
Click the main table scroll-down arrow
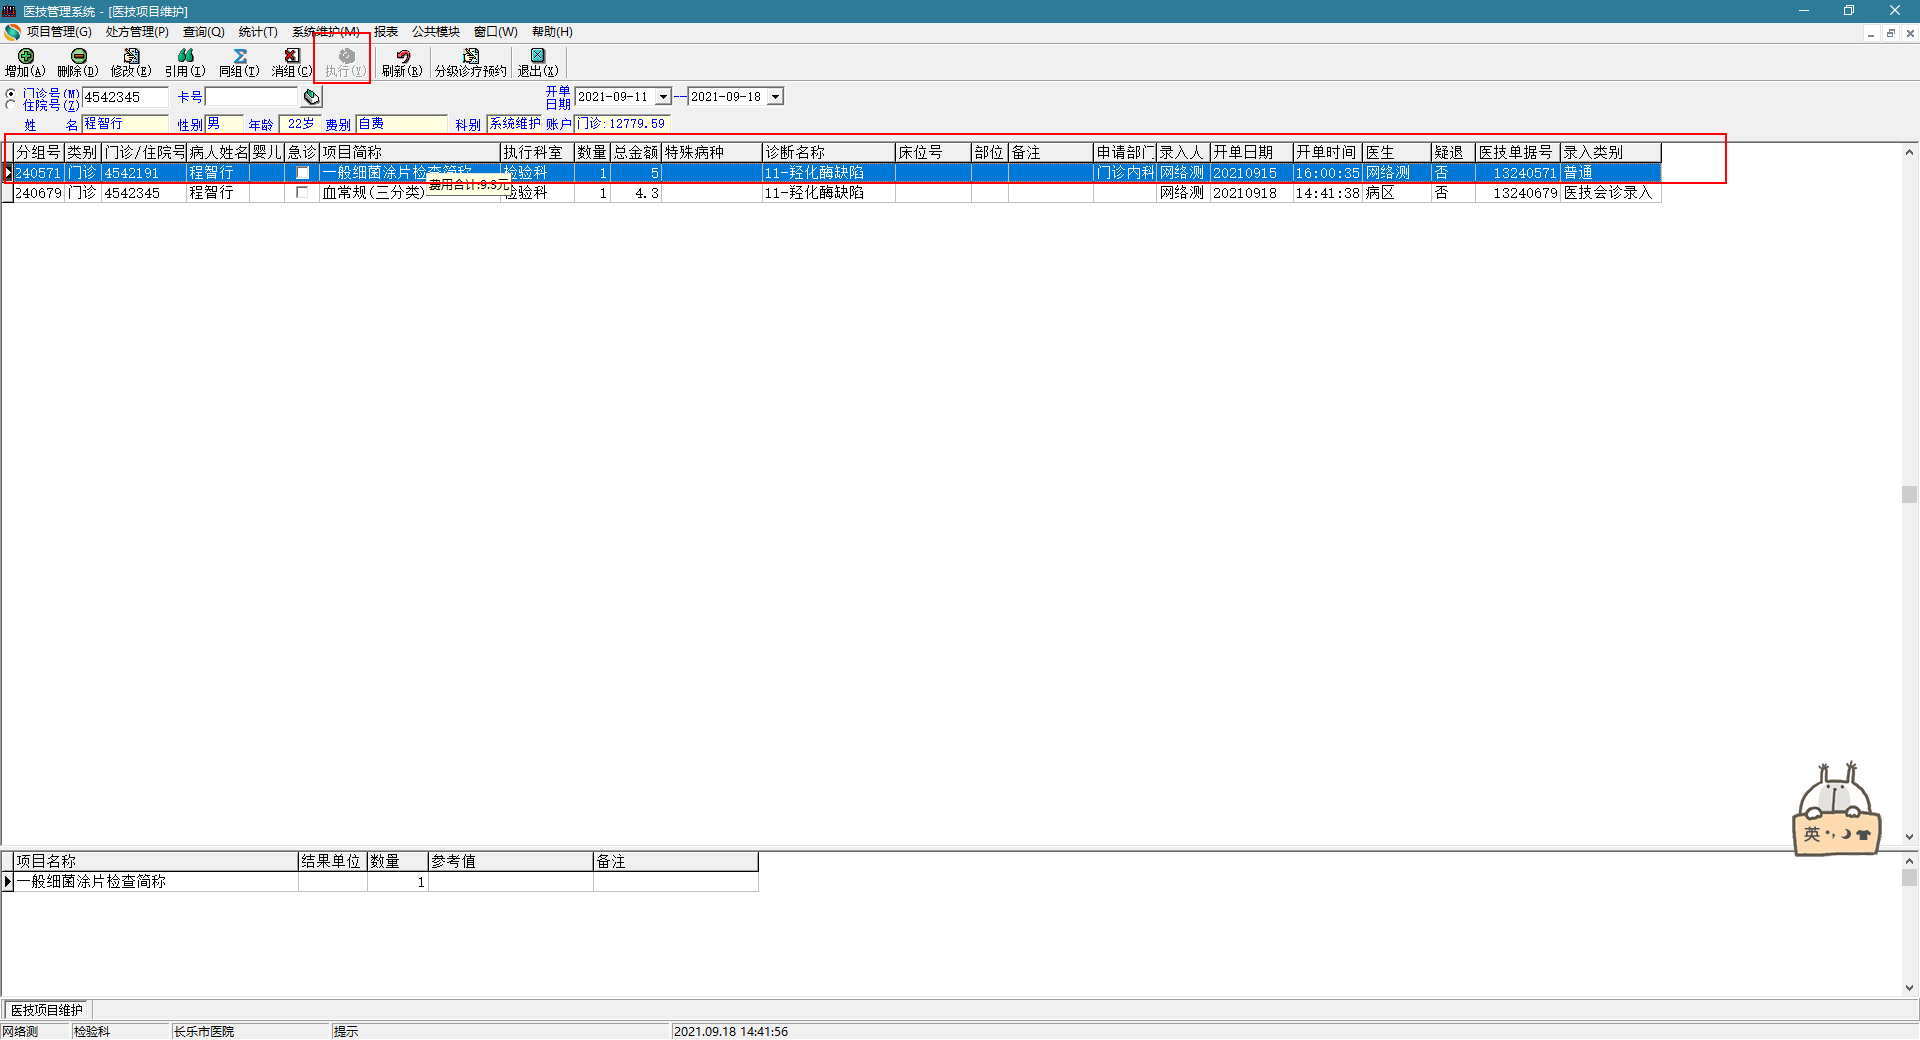1909,837
